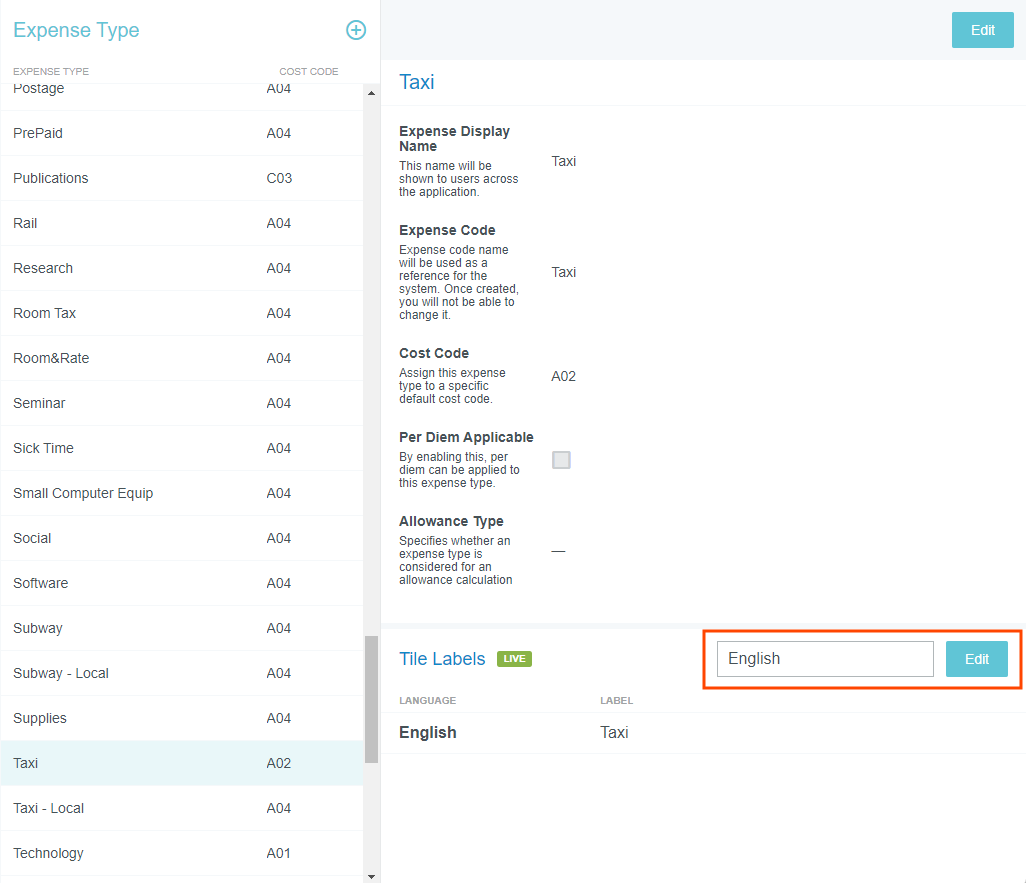Screen dimensions: 1026x883
Task: Click the green LIVE badge
Action: pos(514,659)
